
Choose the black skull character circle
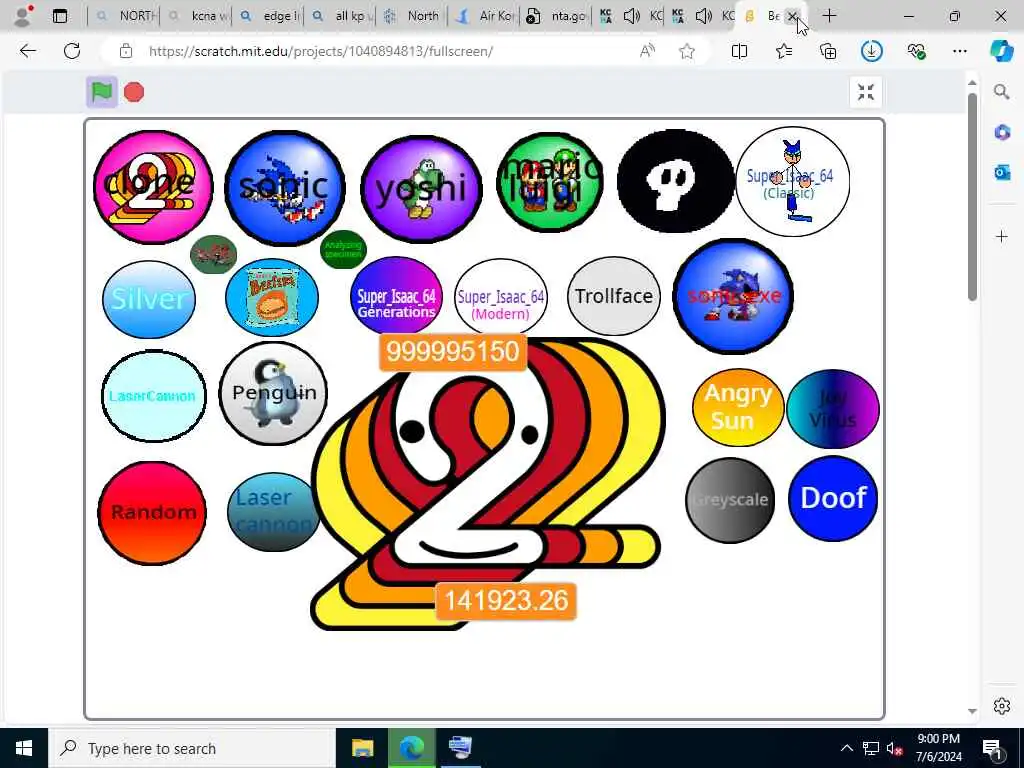point(676,181)
